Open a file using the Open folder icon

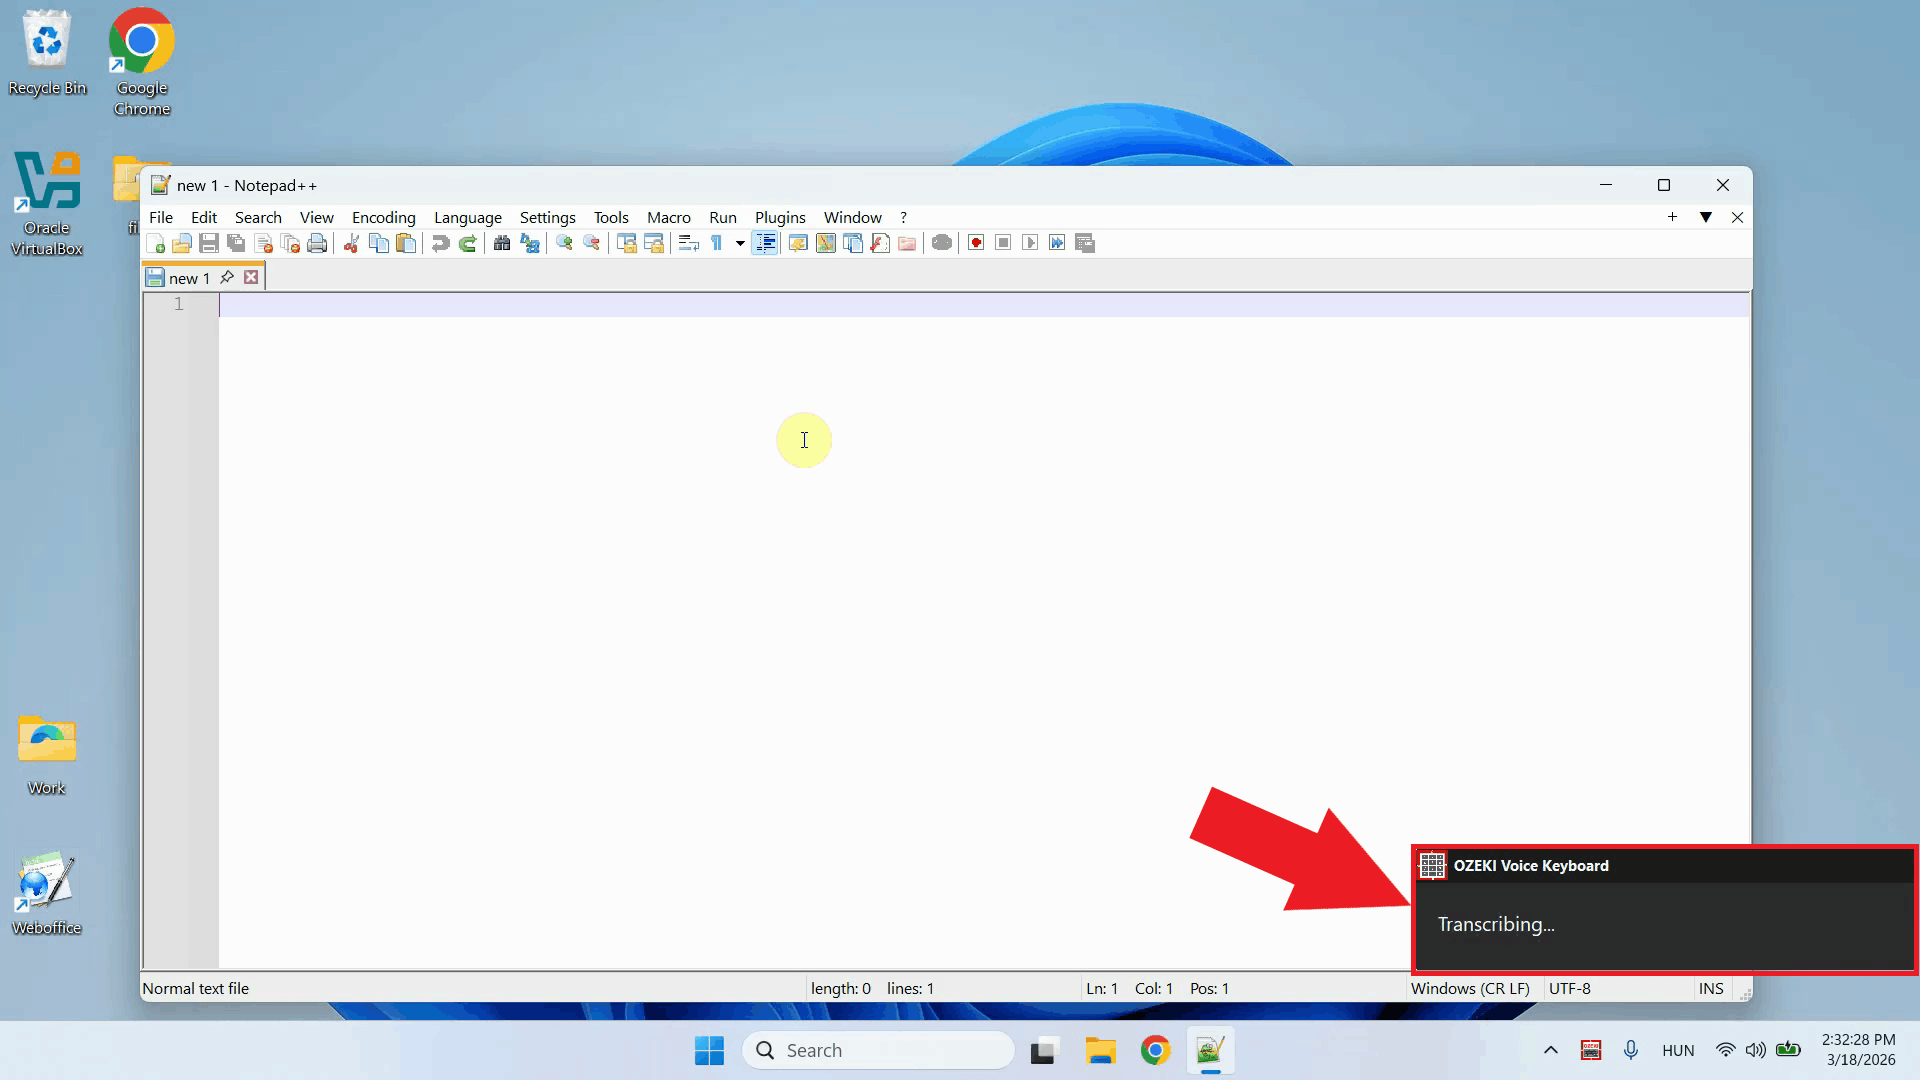coord(182,243)
